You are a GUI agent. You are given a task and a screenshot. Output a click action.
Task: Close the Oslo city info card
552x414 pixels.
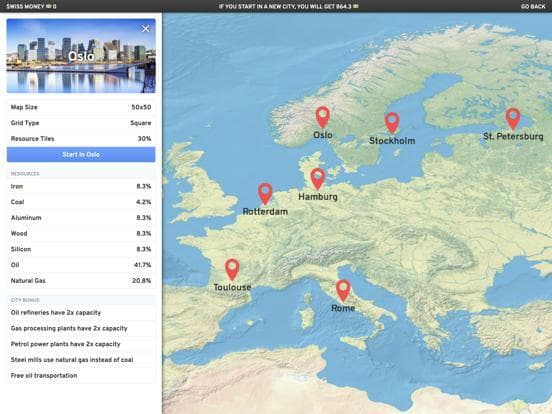(x=145, y=29)
